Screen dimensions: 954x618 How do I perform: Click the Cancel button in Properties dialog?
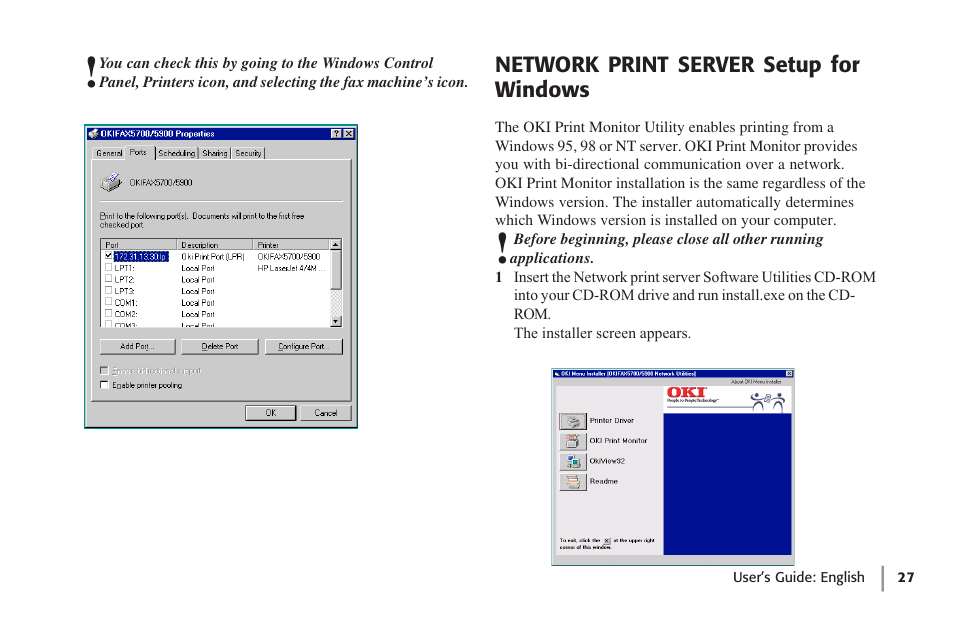326,413
